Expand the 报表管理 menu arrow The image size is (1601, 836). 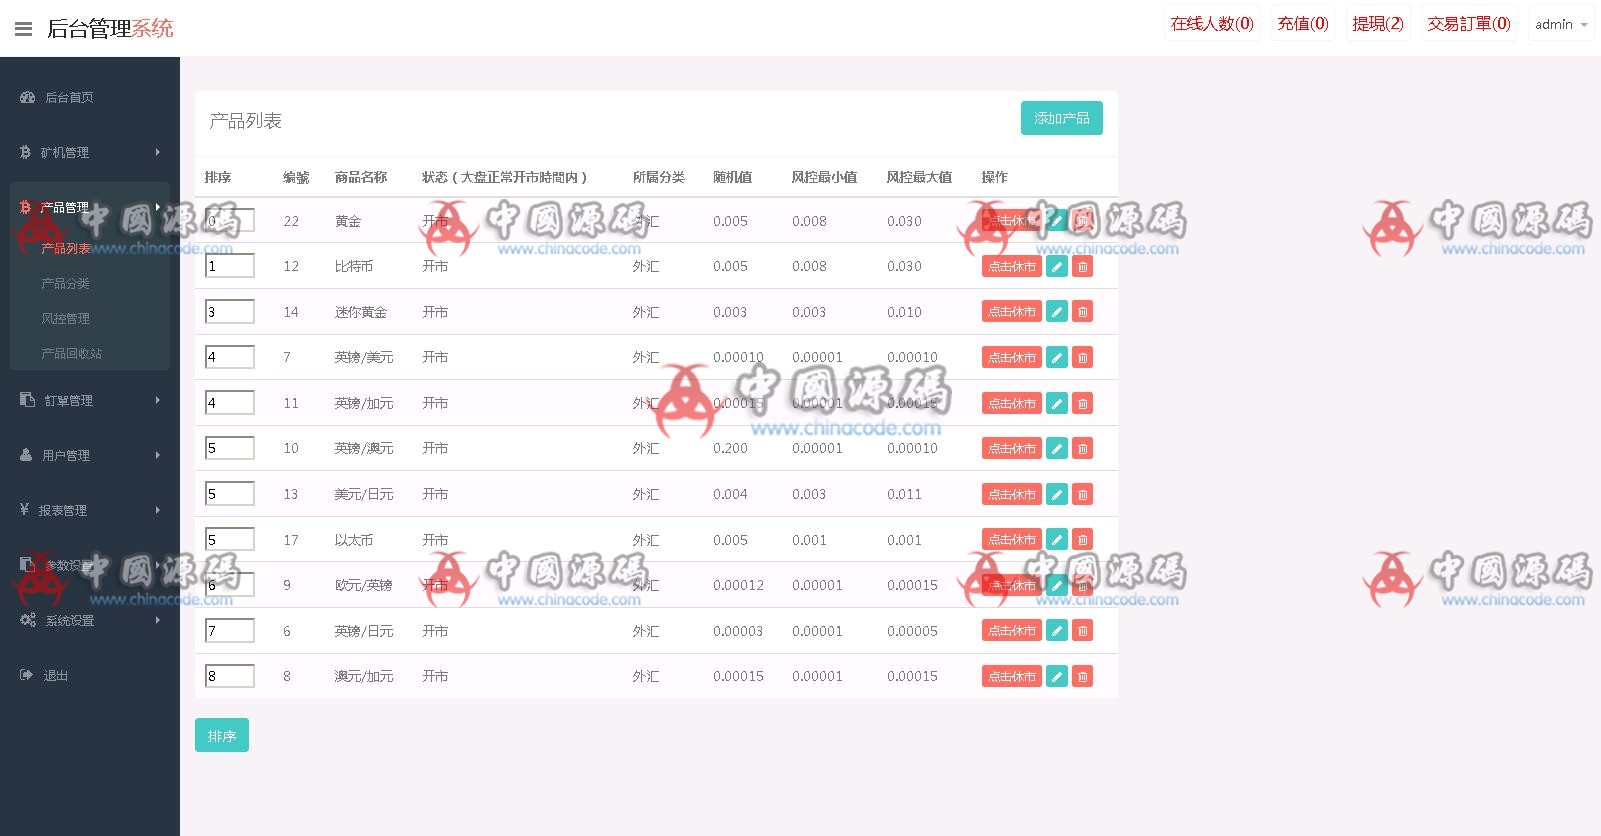[x=158, y=510]
